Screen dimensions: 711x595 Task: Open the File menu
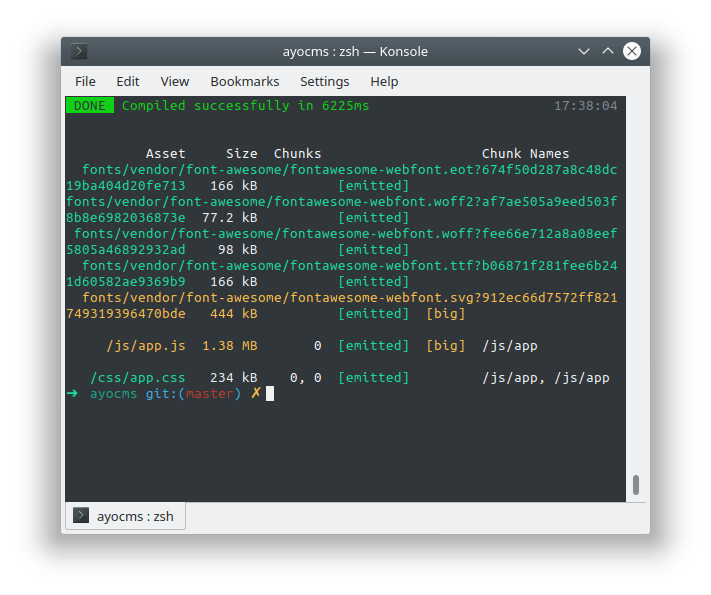[x=86, y=81]
